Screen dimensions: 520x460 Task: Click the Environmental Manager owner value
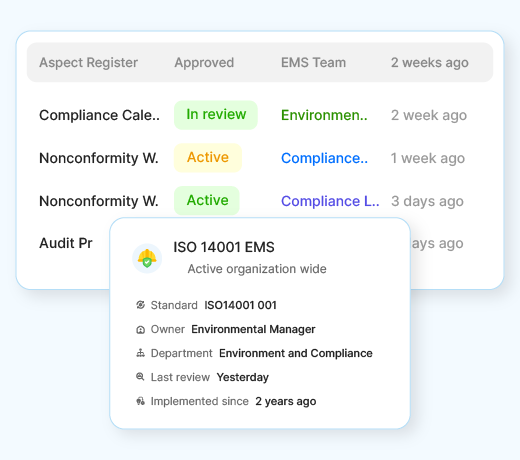[x=253, y=329]
